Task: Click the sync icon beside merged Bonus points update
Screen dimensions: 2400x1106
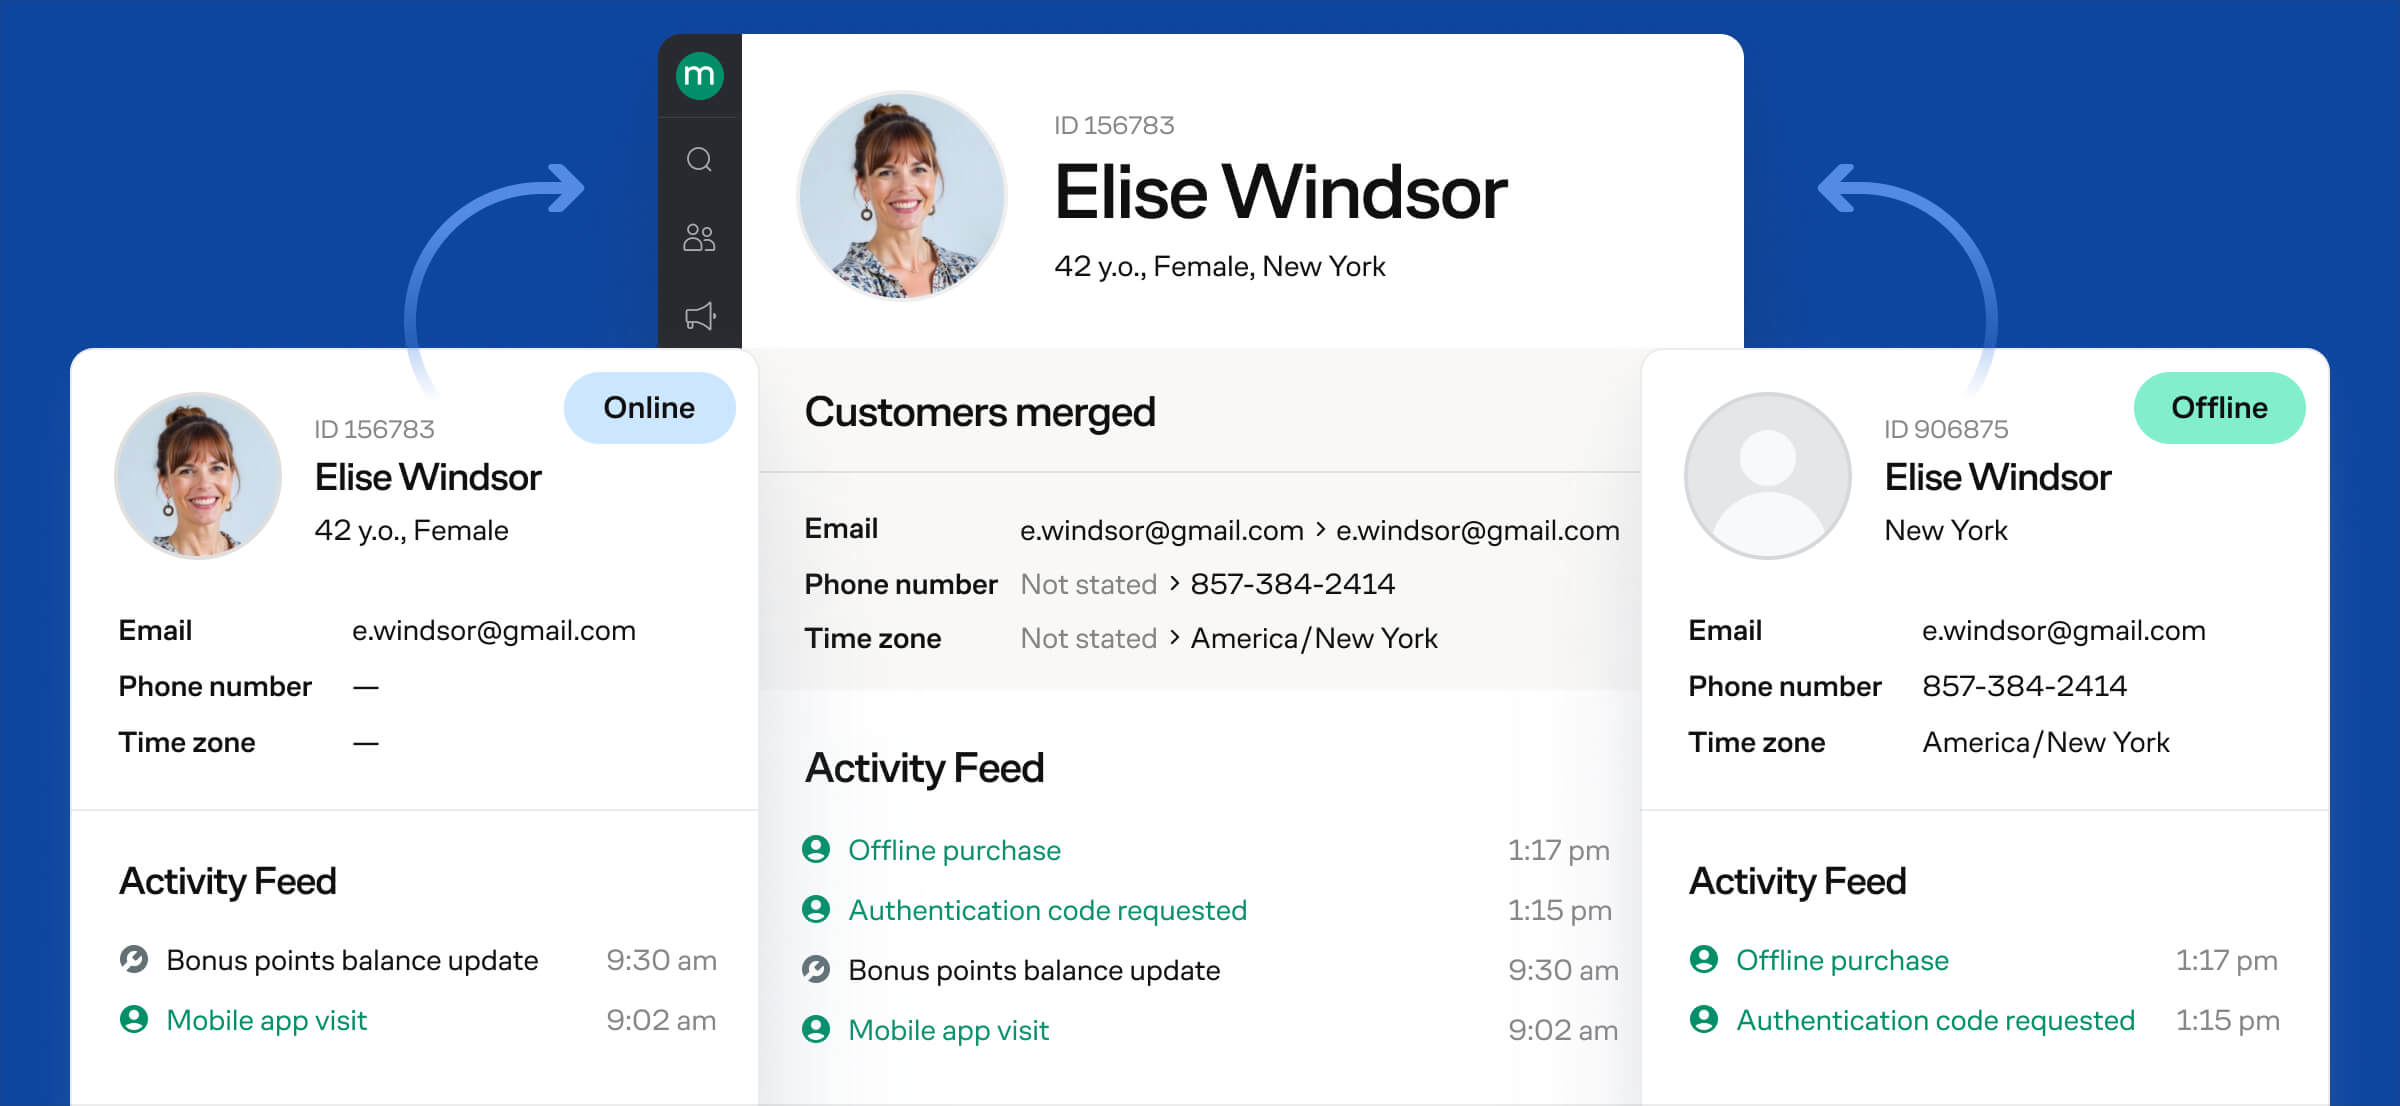Action: point(816,970)
